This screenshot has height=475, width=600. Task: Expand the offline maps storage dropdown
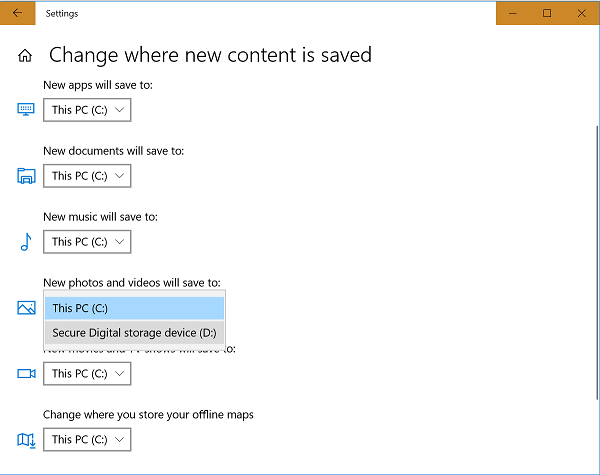click(87, 440)
